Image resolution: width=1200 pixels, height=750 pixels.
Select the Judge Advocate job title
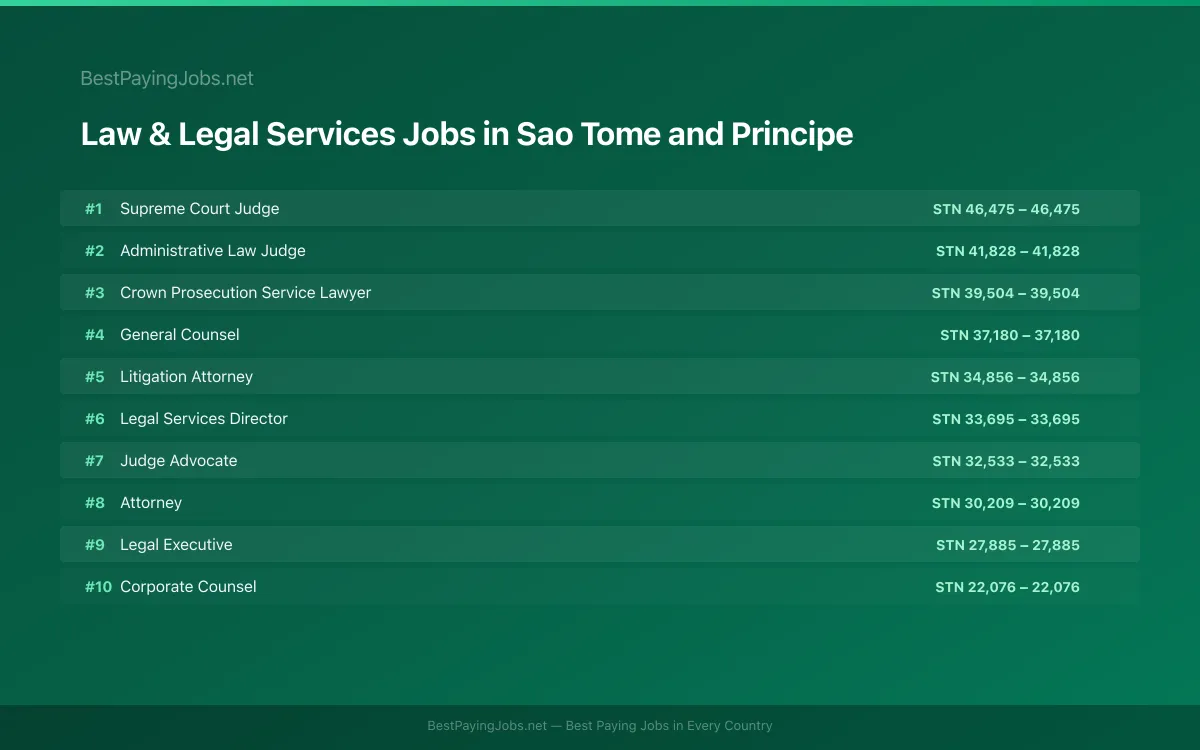[179, 461]
